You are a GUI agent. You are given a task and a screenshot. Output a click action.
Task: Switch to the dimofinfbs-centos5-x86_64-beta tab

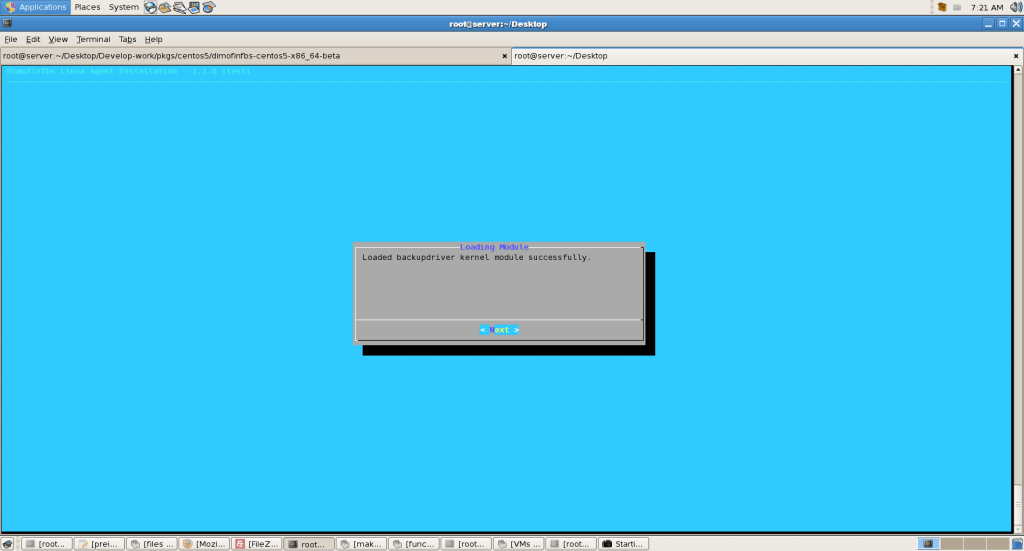coord(255,56)
